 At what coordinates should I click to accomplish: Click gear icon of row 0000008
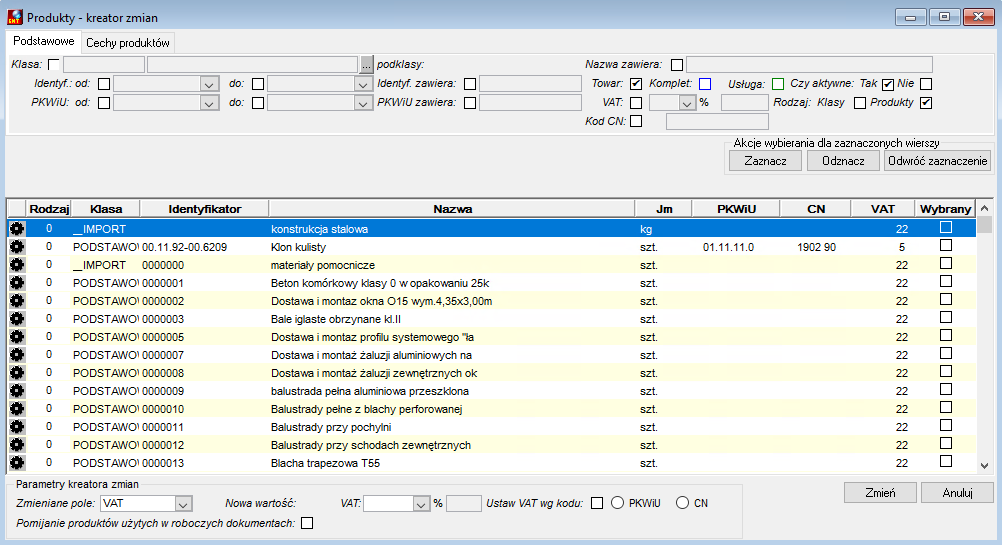[x=17, y=372]
